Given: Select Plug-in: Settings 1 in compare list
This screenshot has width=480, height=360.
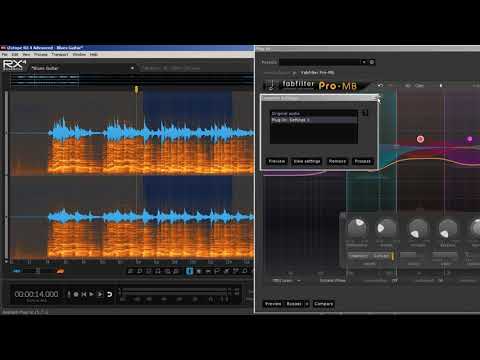Looking at the screenshot, I should tap(314, 120).
